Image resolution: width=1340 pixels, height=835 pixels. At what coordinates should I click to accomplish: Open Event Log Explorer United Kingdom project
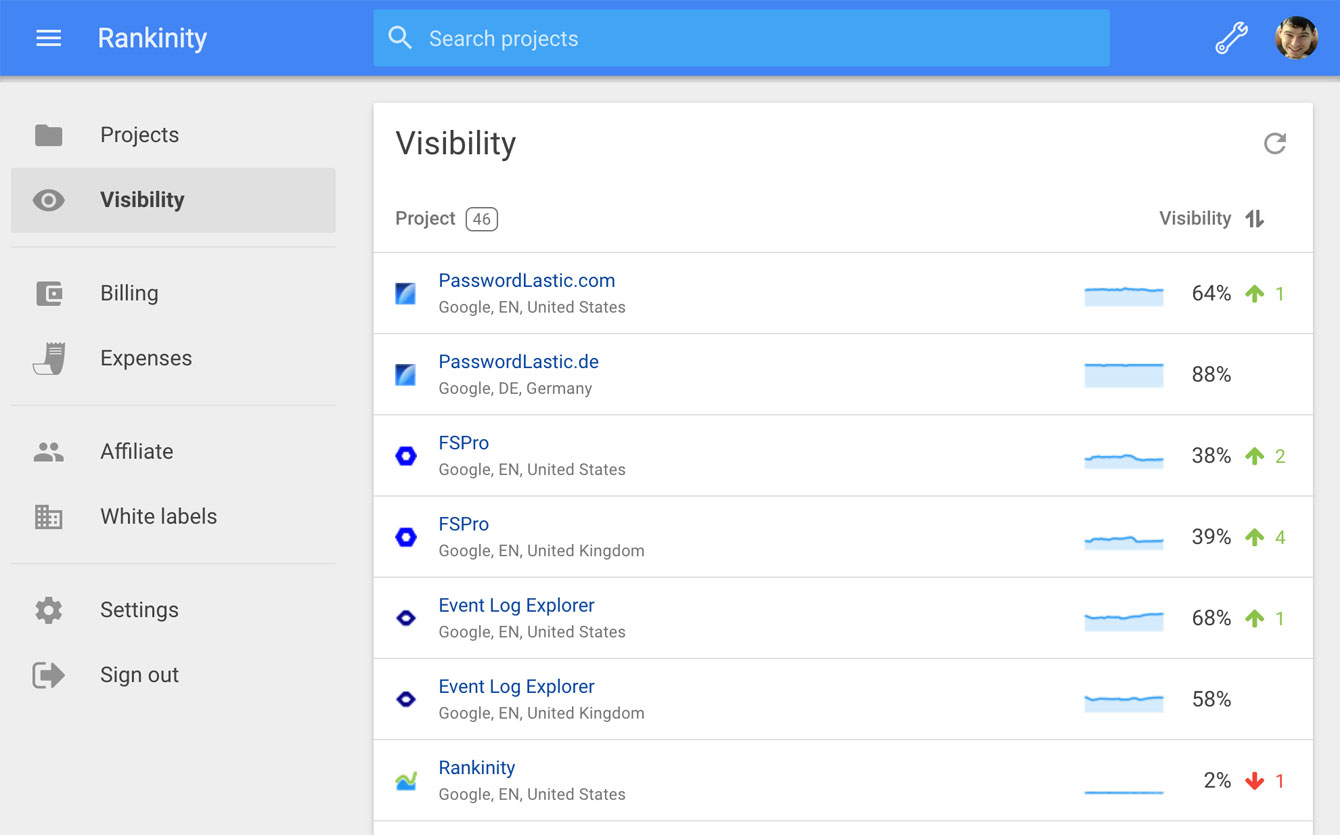517,687
